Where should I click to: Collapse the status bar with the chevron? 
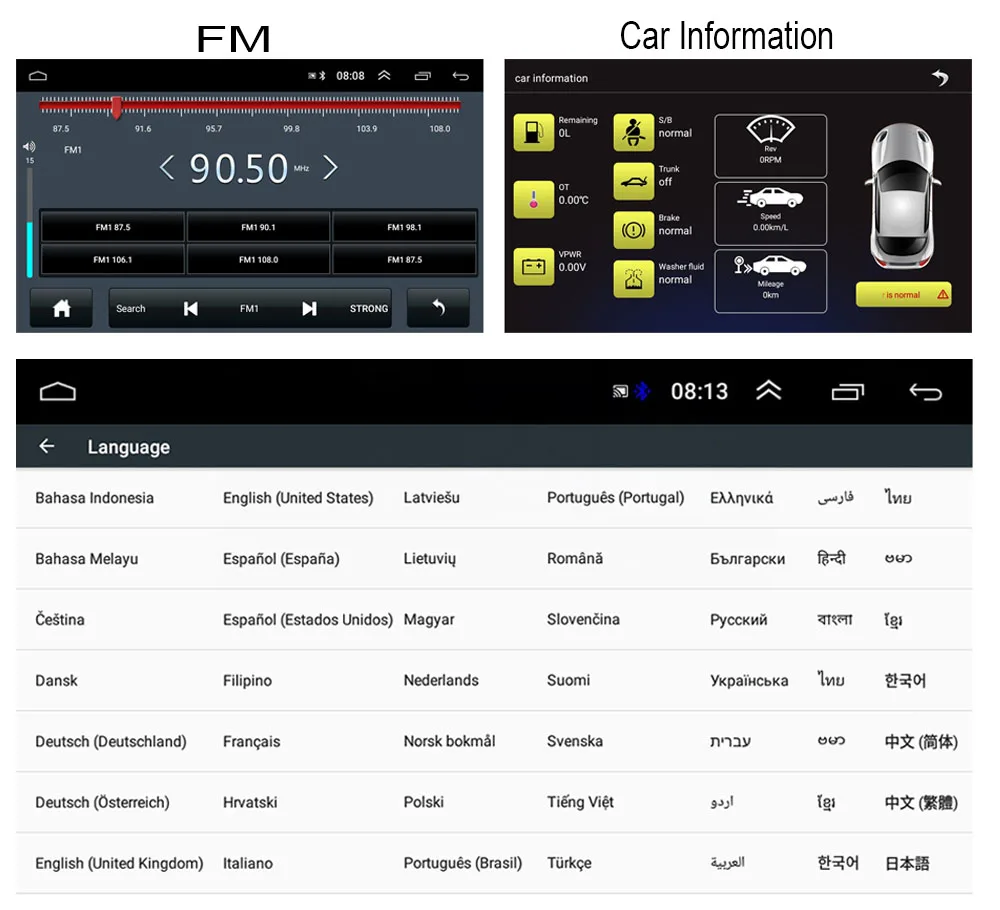(x=769, y=392)
